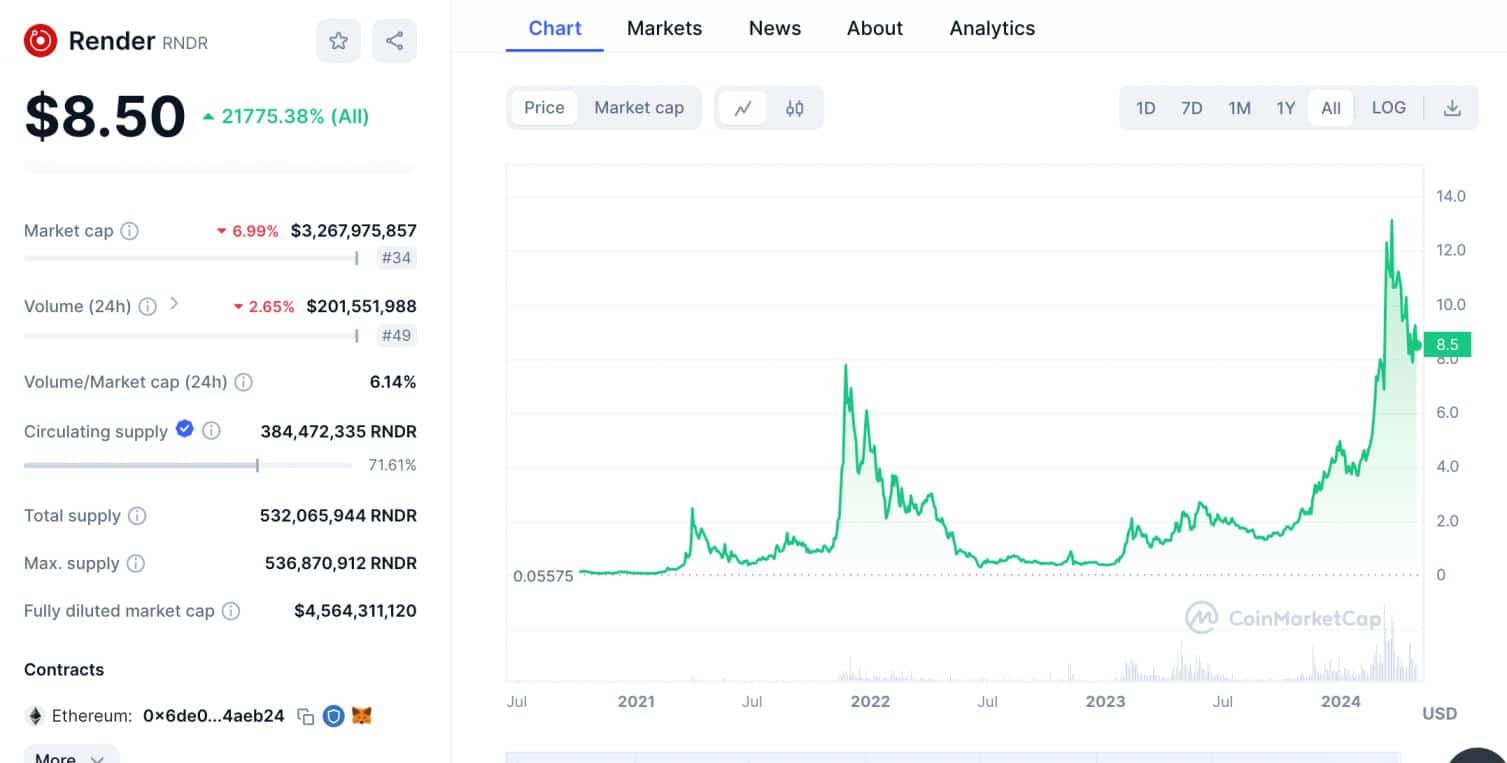Click the Contracts section heading

(x=64, y=670)
